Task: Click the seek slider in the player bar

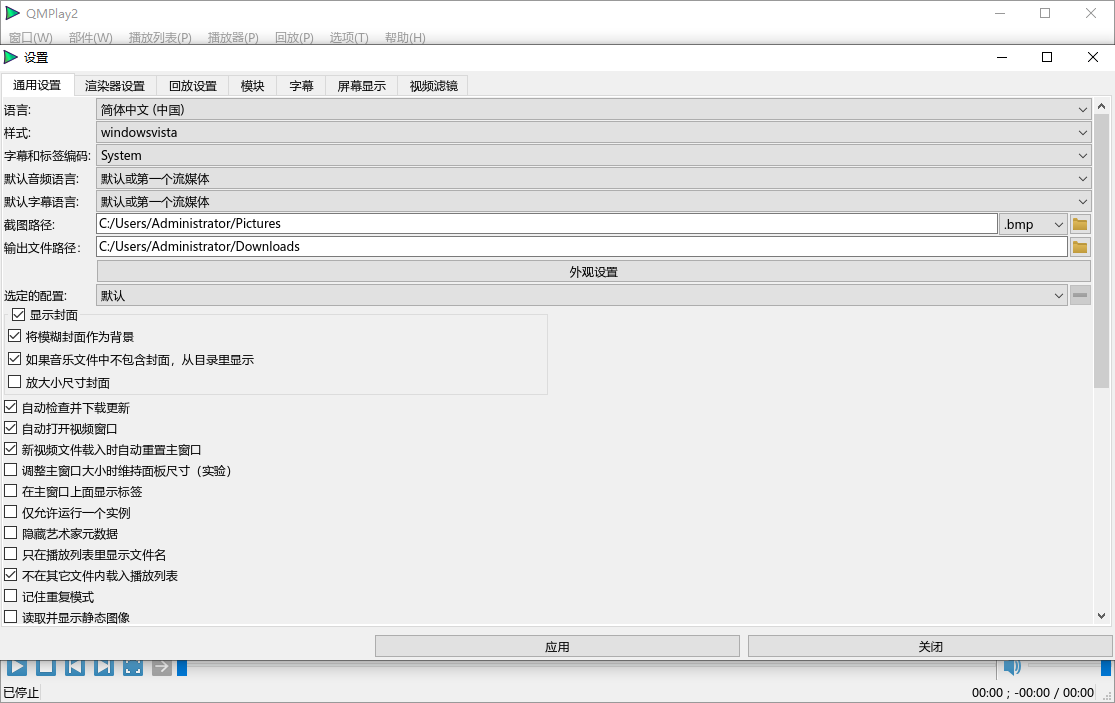Action: pos(587,667)
